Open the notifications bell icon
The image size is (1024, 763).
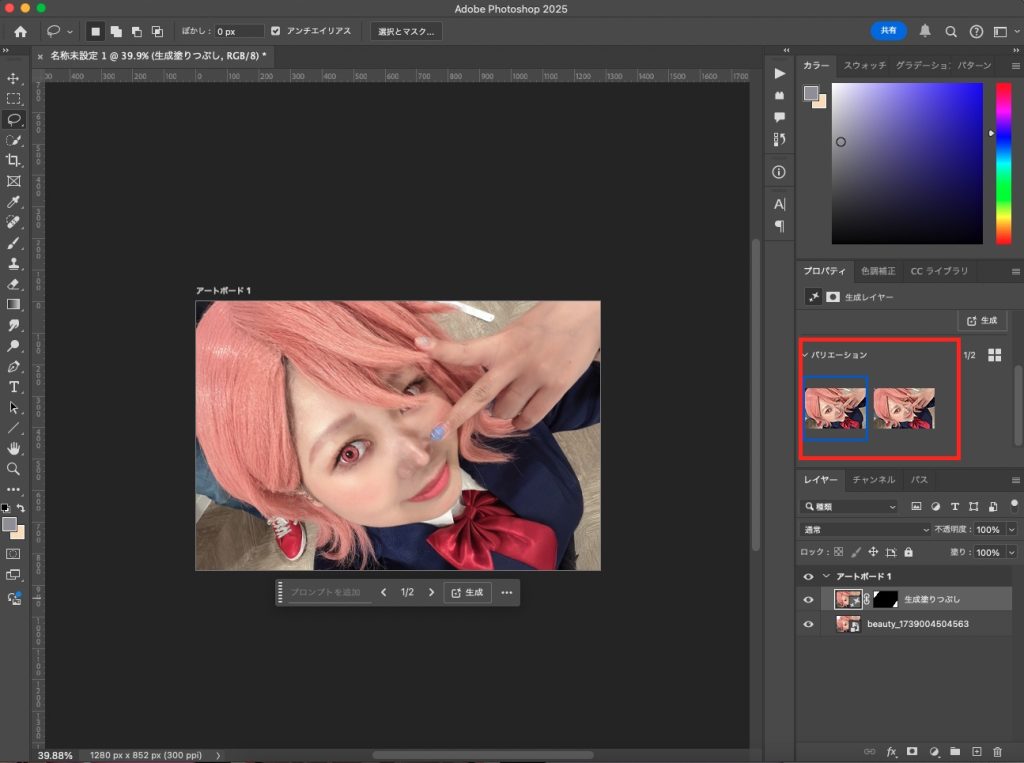[x=925, y=31]
